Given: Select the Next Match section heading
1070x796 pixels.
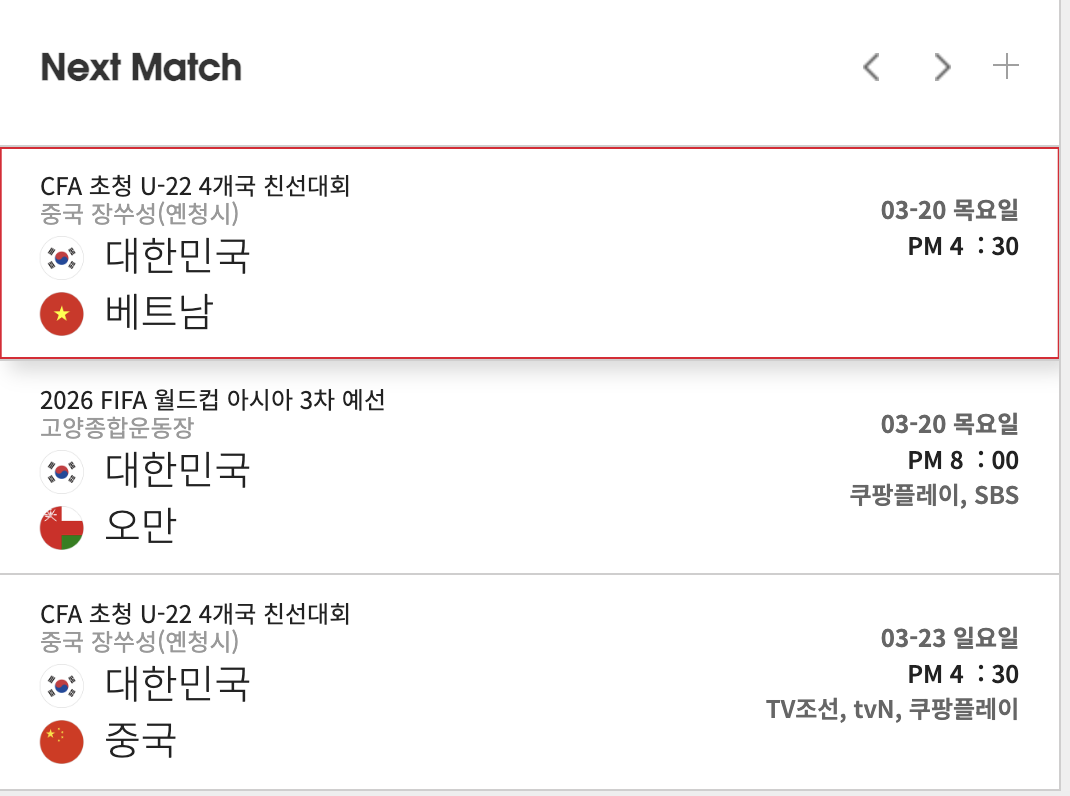Looking at the screenshot, I should 141,67.
